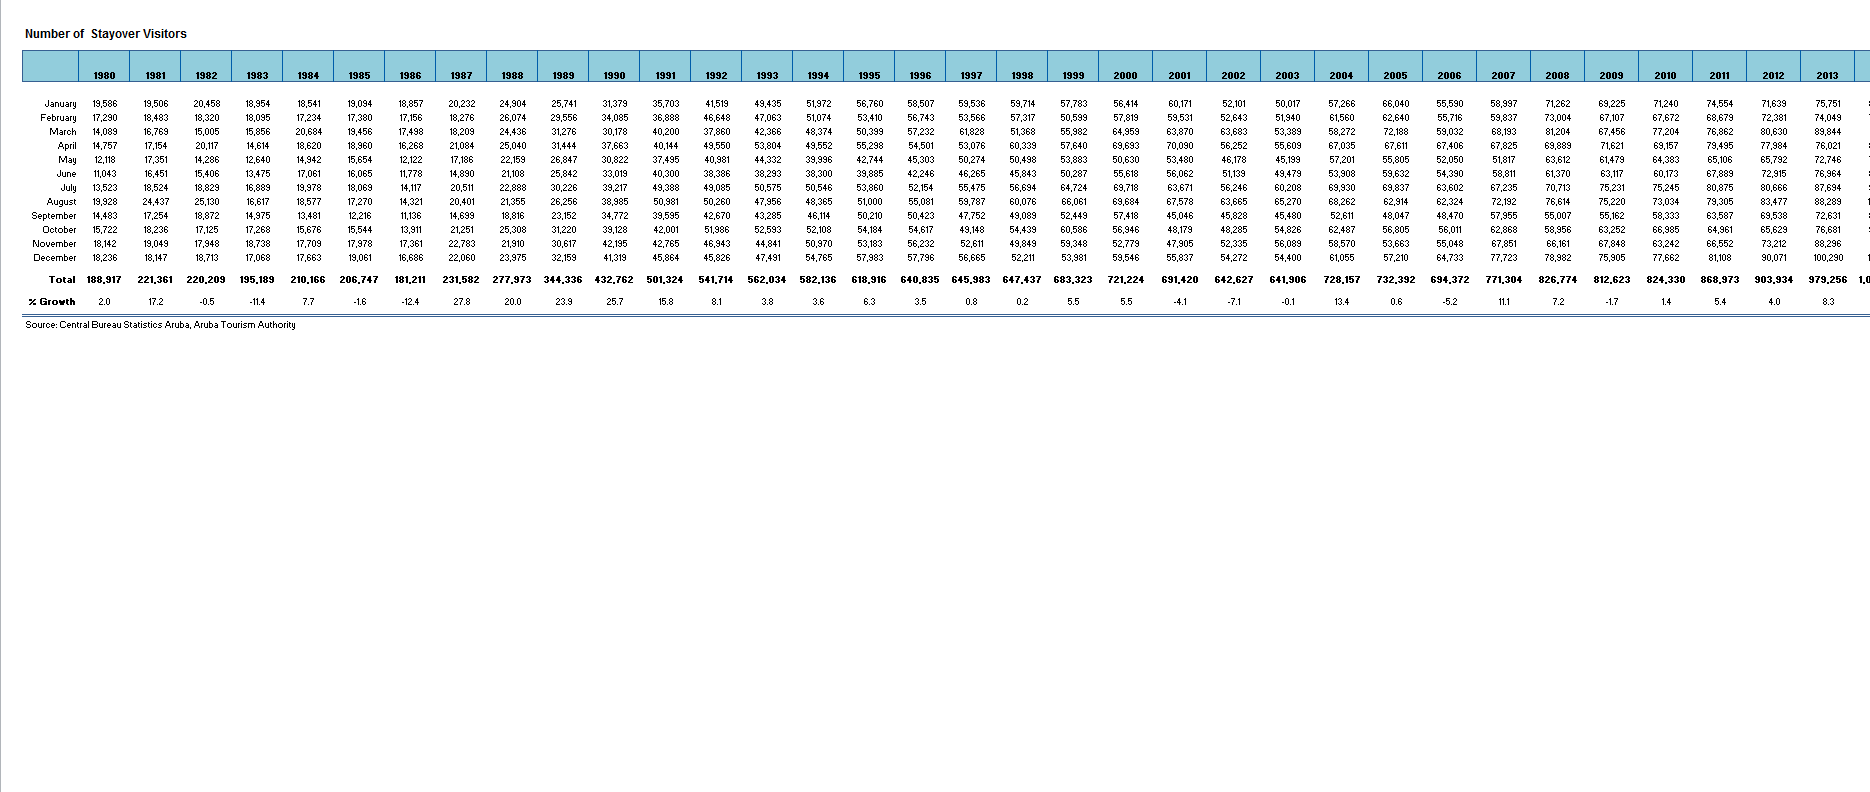1870x792 pixels.
Task: Click the 1990 total cell 432,762
Action: (614, 280)
